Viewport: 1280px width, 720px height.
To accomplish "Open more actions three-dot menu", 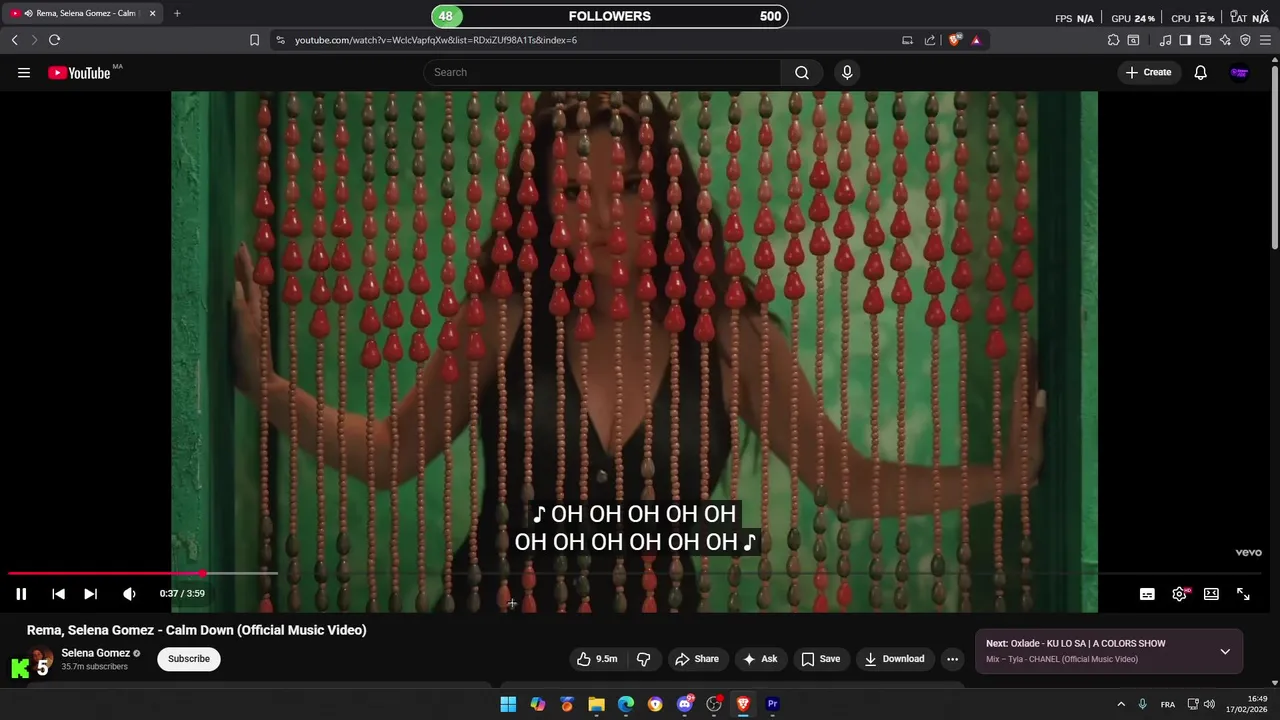I will click(952, 659).
